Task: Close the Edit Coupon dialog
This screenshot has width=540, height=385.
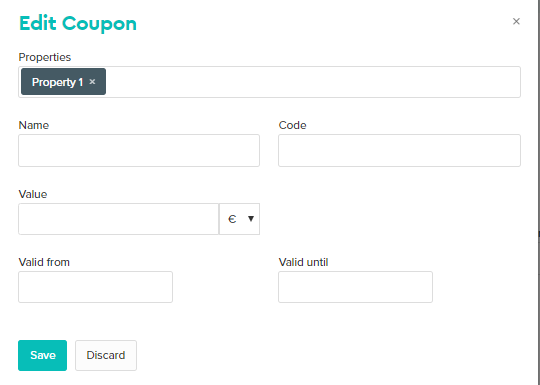Action: [516, 21]
